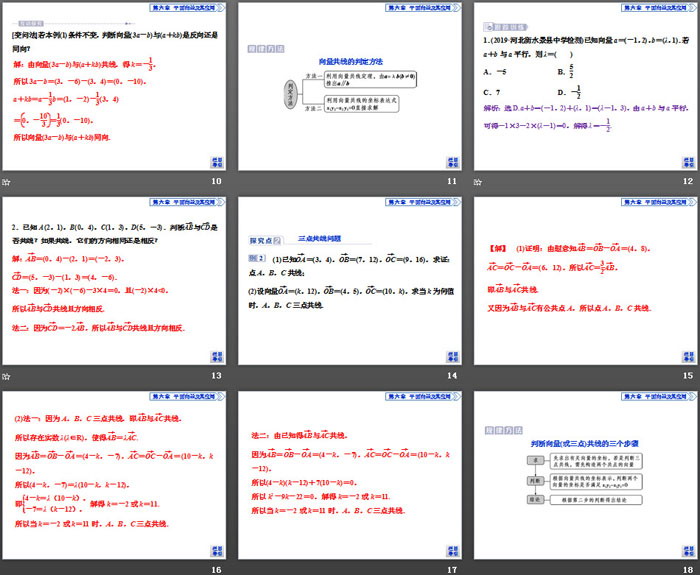Screen dimensions: 700x575
Task: Click the chapter header banner on slide 15
Action: click(x=658, y=202)
